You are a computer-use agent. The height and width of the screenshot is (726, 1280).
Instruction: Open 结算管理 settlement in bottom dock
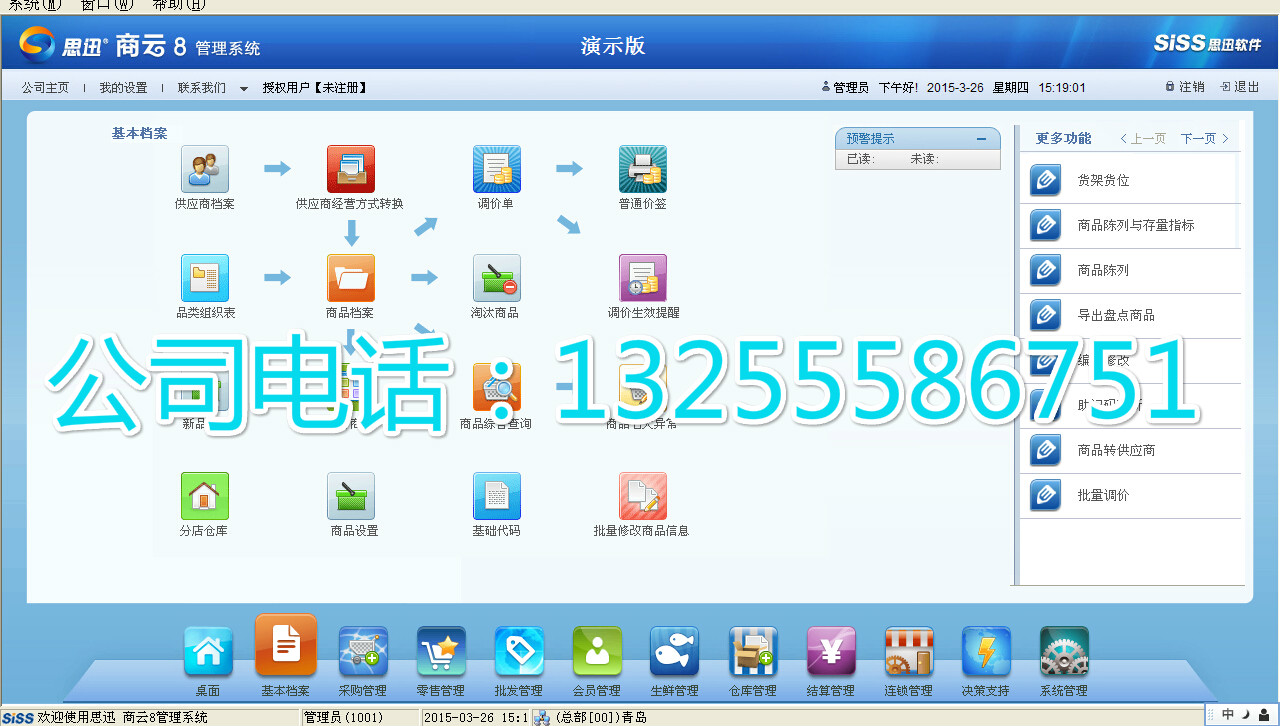[x=831, y=652]
